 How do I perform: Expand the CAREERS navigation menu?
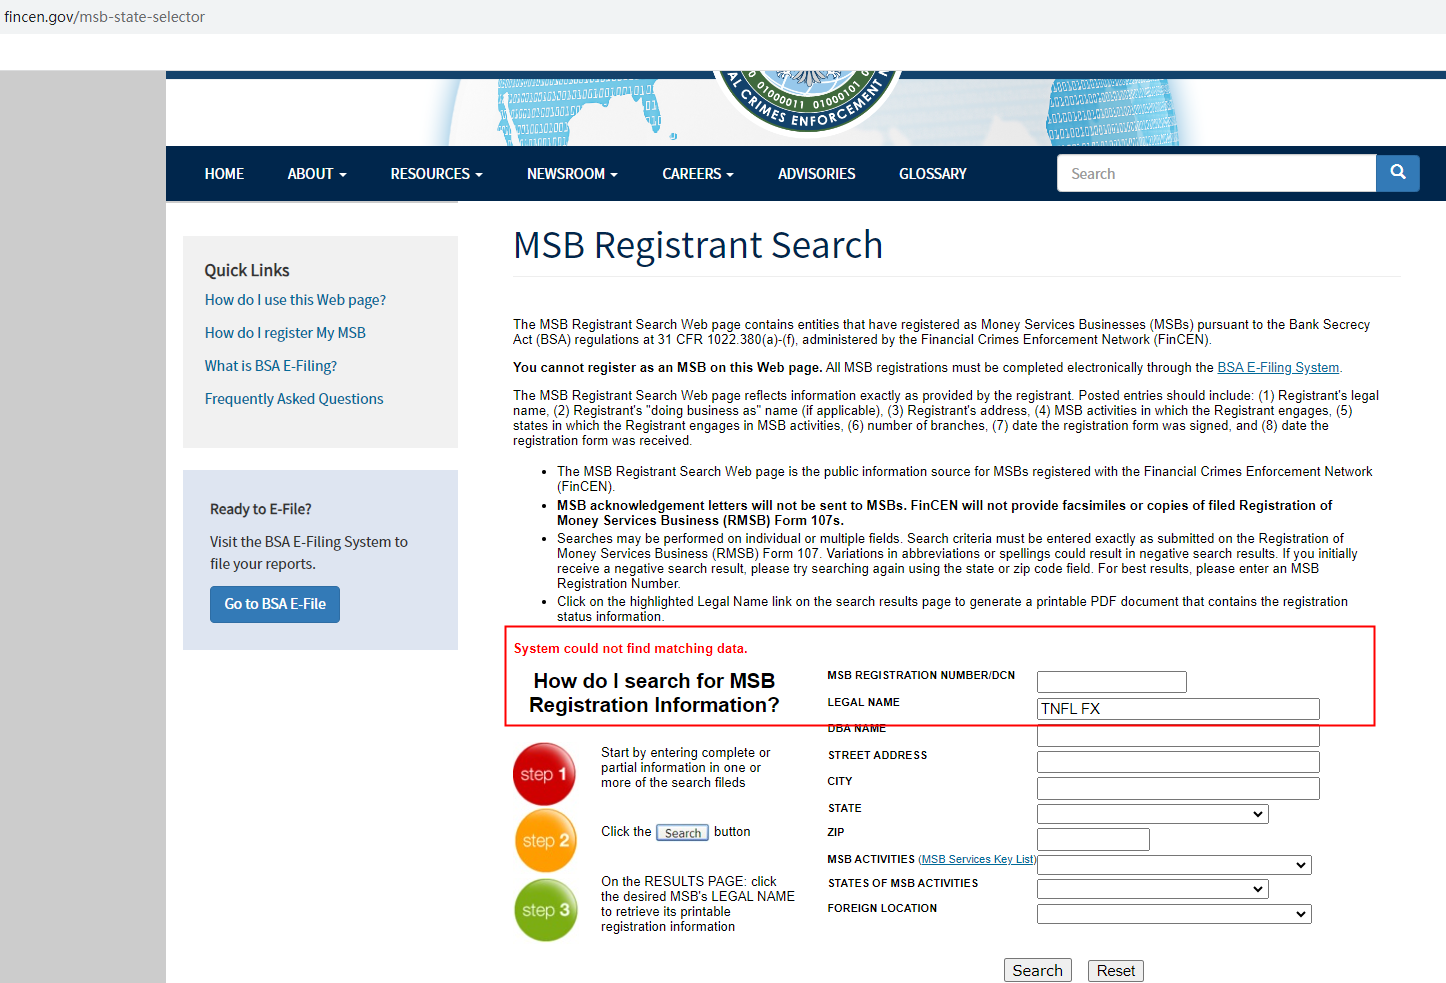(x=698, y=174)
